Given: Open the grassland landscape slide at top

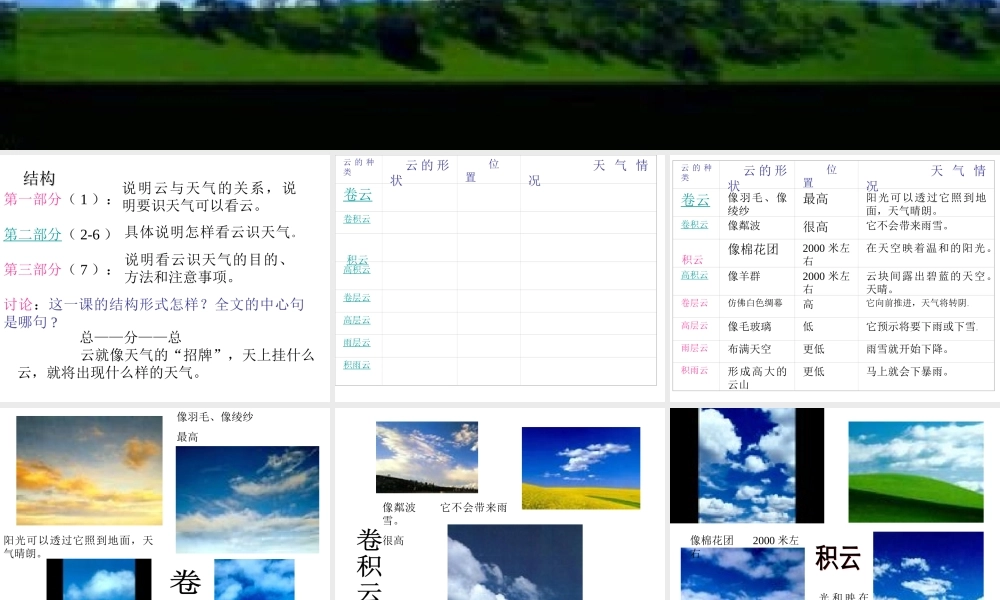Looking at the screenshot, I should tap(500, 75).
